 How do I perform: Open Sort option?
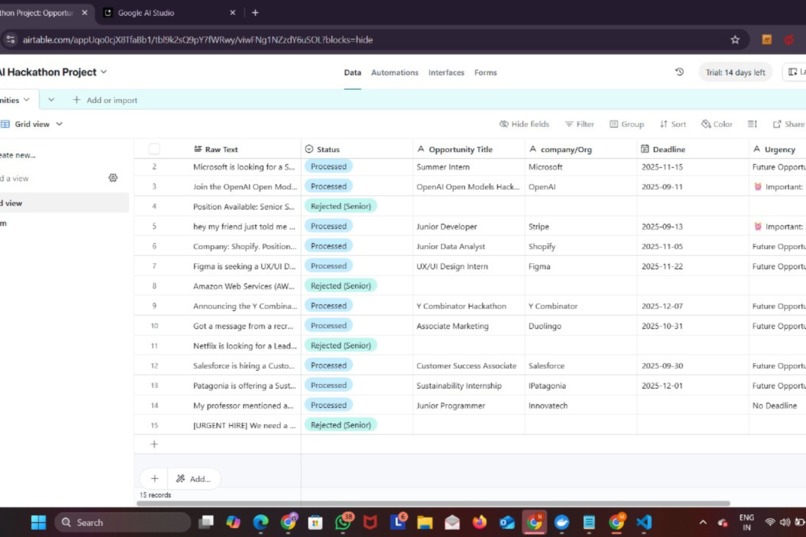672,124
